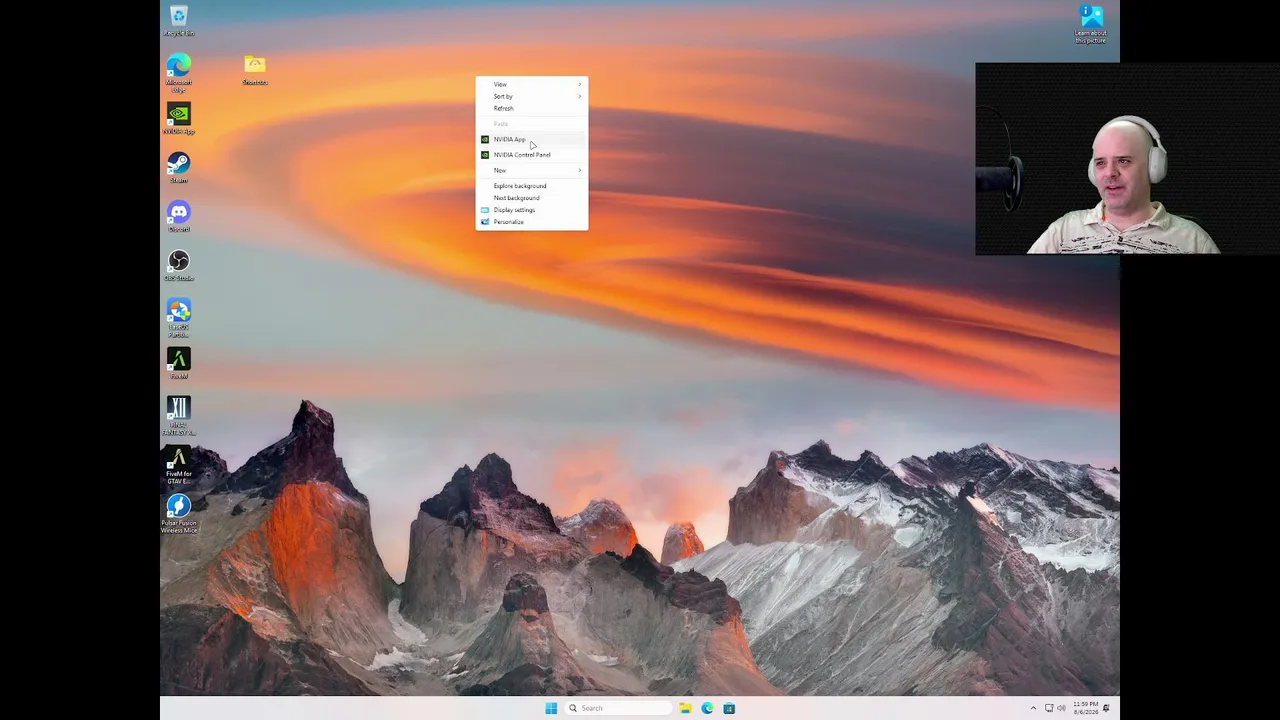Open NVIDIA App from the context menu
This screenshot has height=720, width=1280.
click(x=532, y=140)
